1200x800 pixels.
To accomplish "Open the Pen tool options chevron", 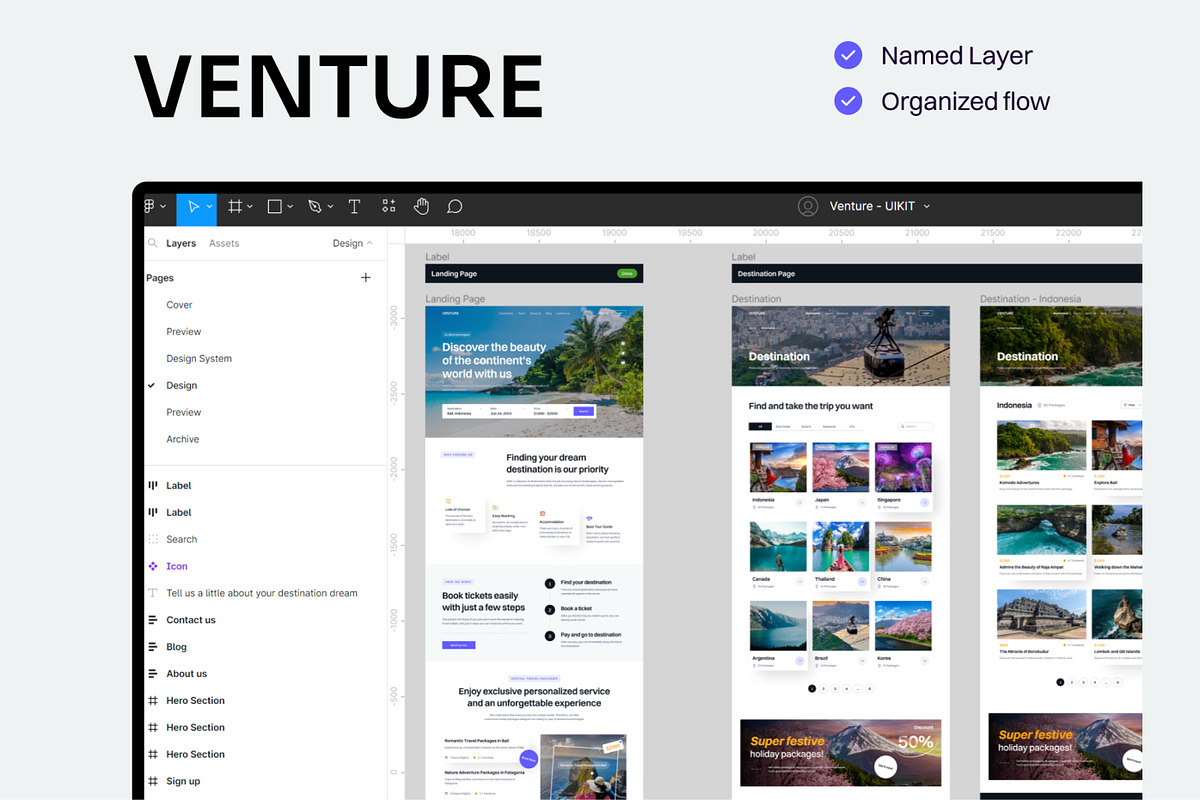I will click(x=330, y=207).
